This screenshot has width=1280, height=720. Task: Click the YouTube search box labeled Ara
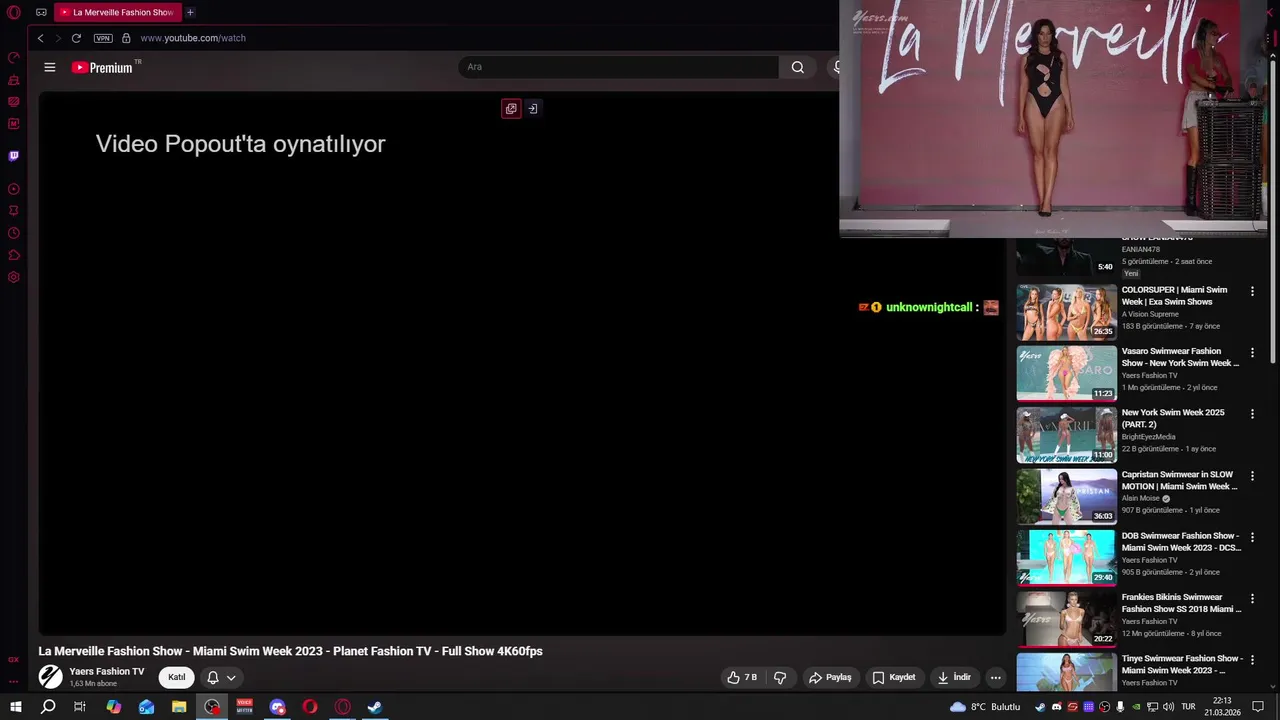[x=618, y=67]
